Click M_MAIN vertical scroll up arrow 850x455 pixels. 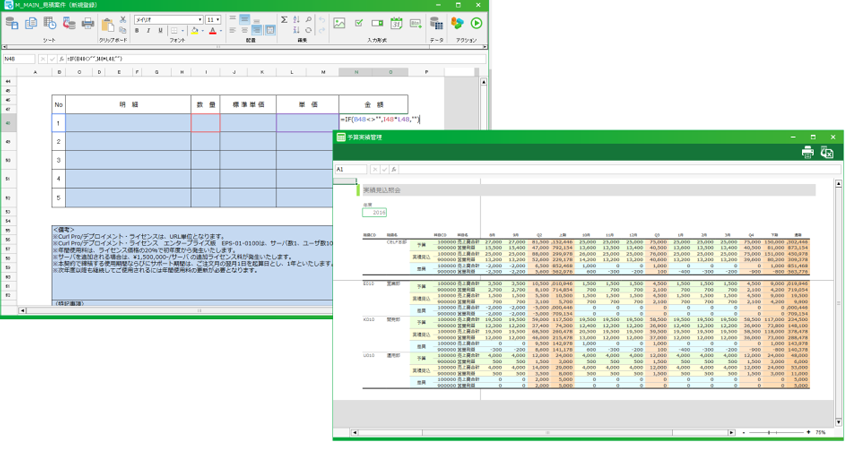(484, 82)
